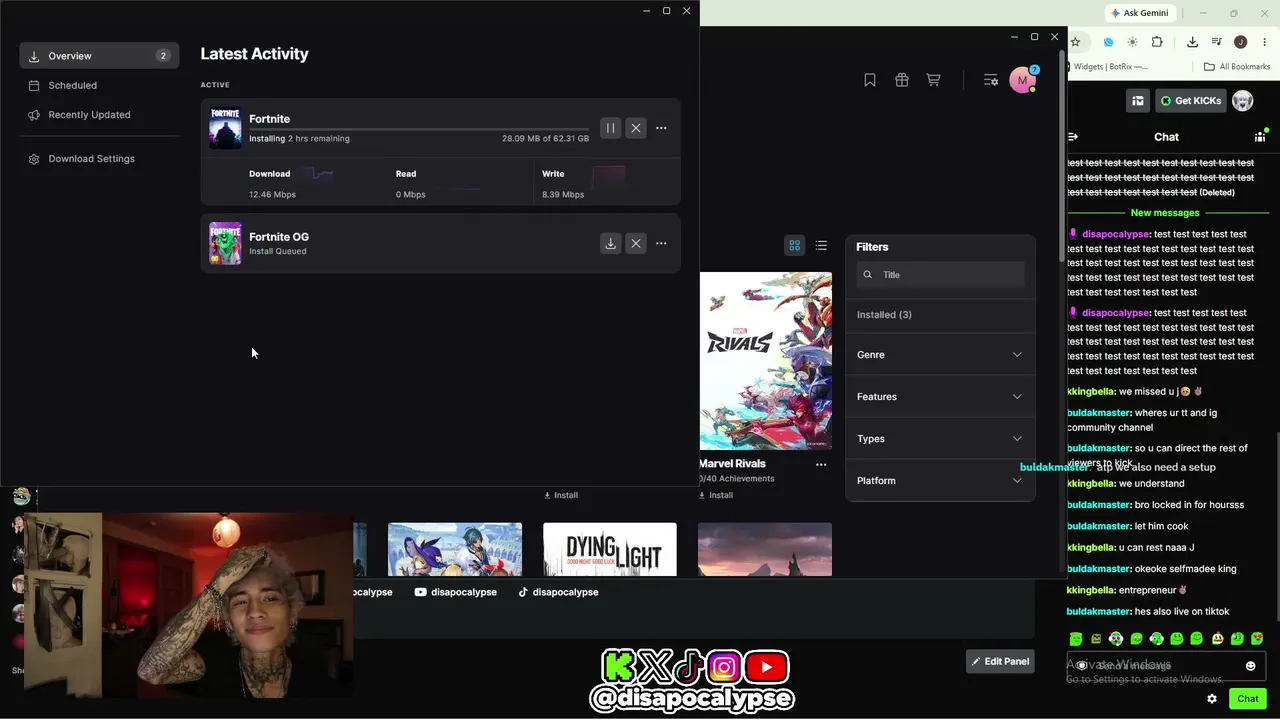
Task: Open the browser downloads icon
Action: [x=1192, y=42]
